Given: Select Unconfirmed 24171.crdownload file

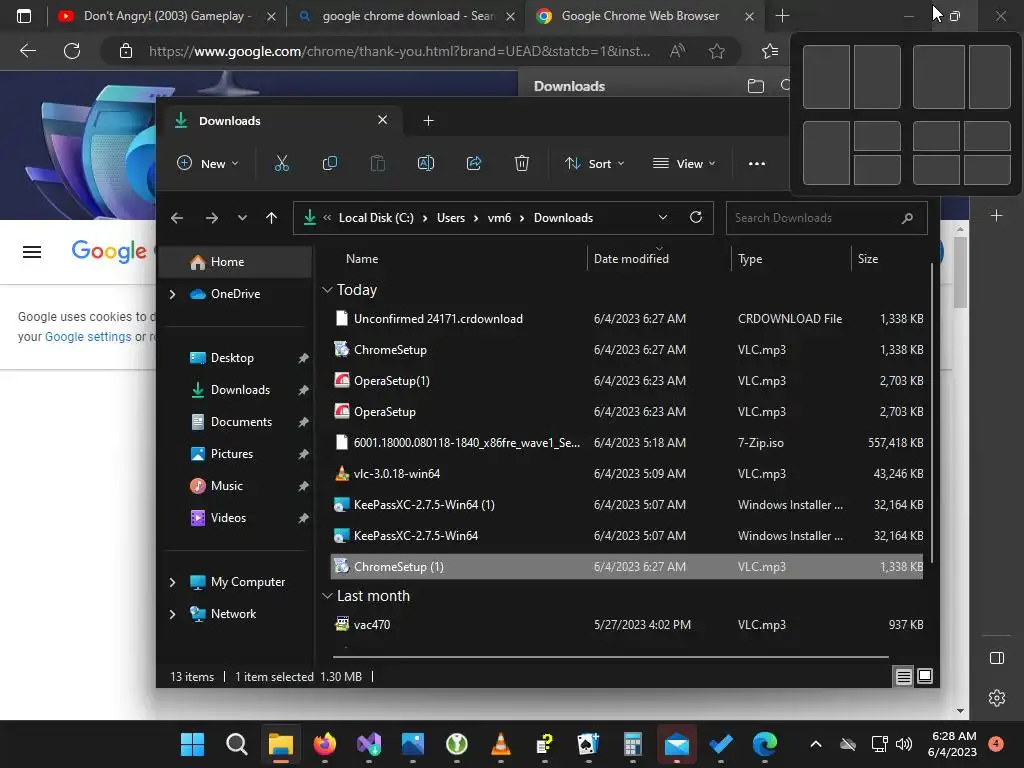Looking at the screenshot, I should [627, 319].
